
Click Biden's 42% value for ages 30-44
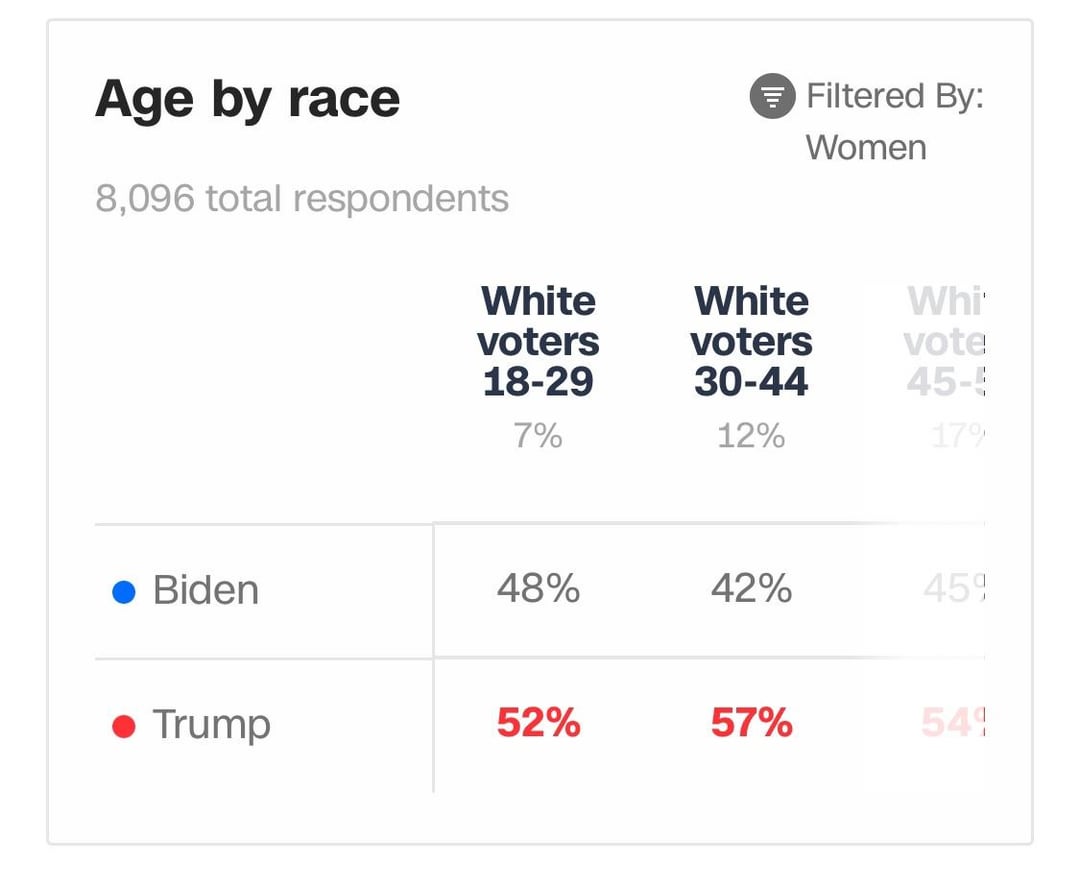pos(751,588)
